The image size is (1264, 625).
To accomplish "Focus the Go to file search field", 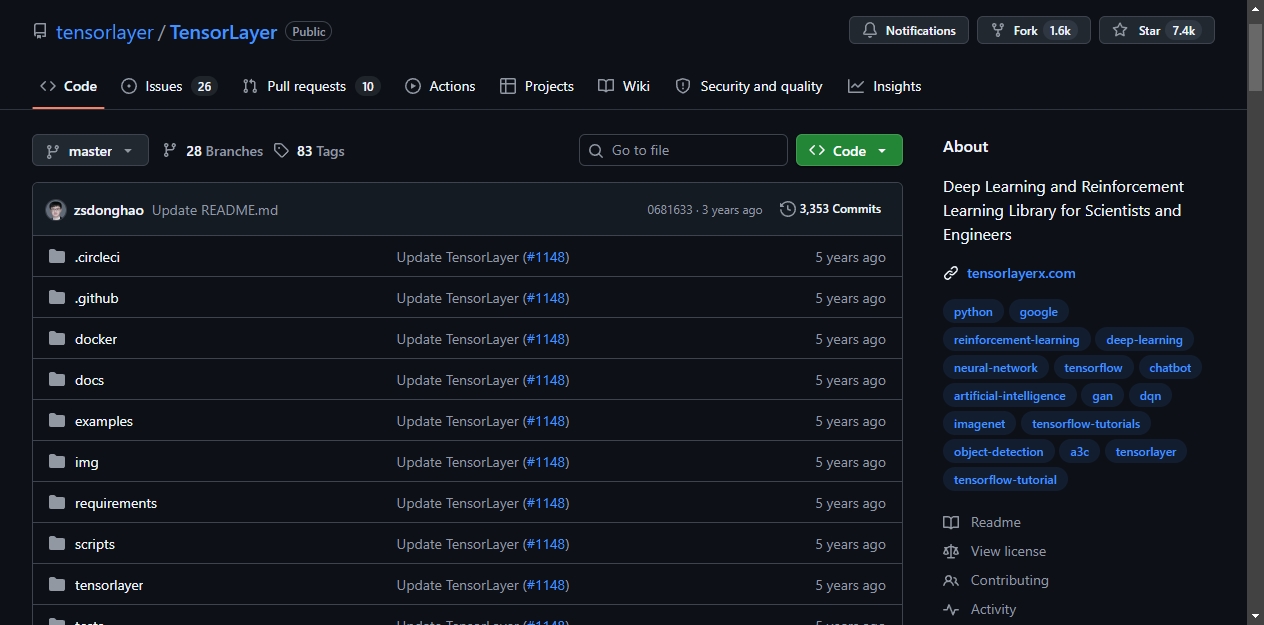I will click(x=683, y=150).
